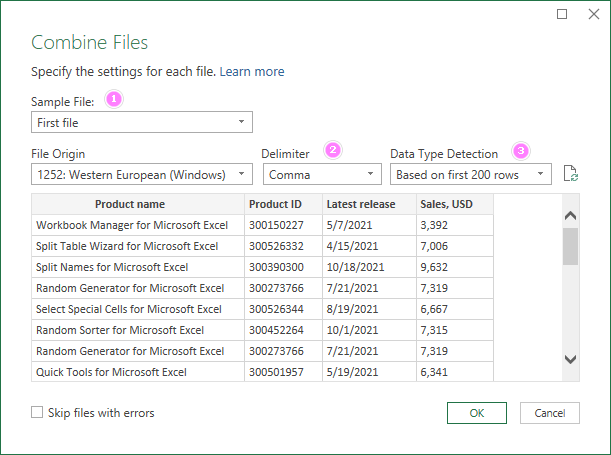
Task: Click release date 5/19/2021 cell
Action: click(x=369, y=372)
